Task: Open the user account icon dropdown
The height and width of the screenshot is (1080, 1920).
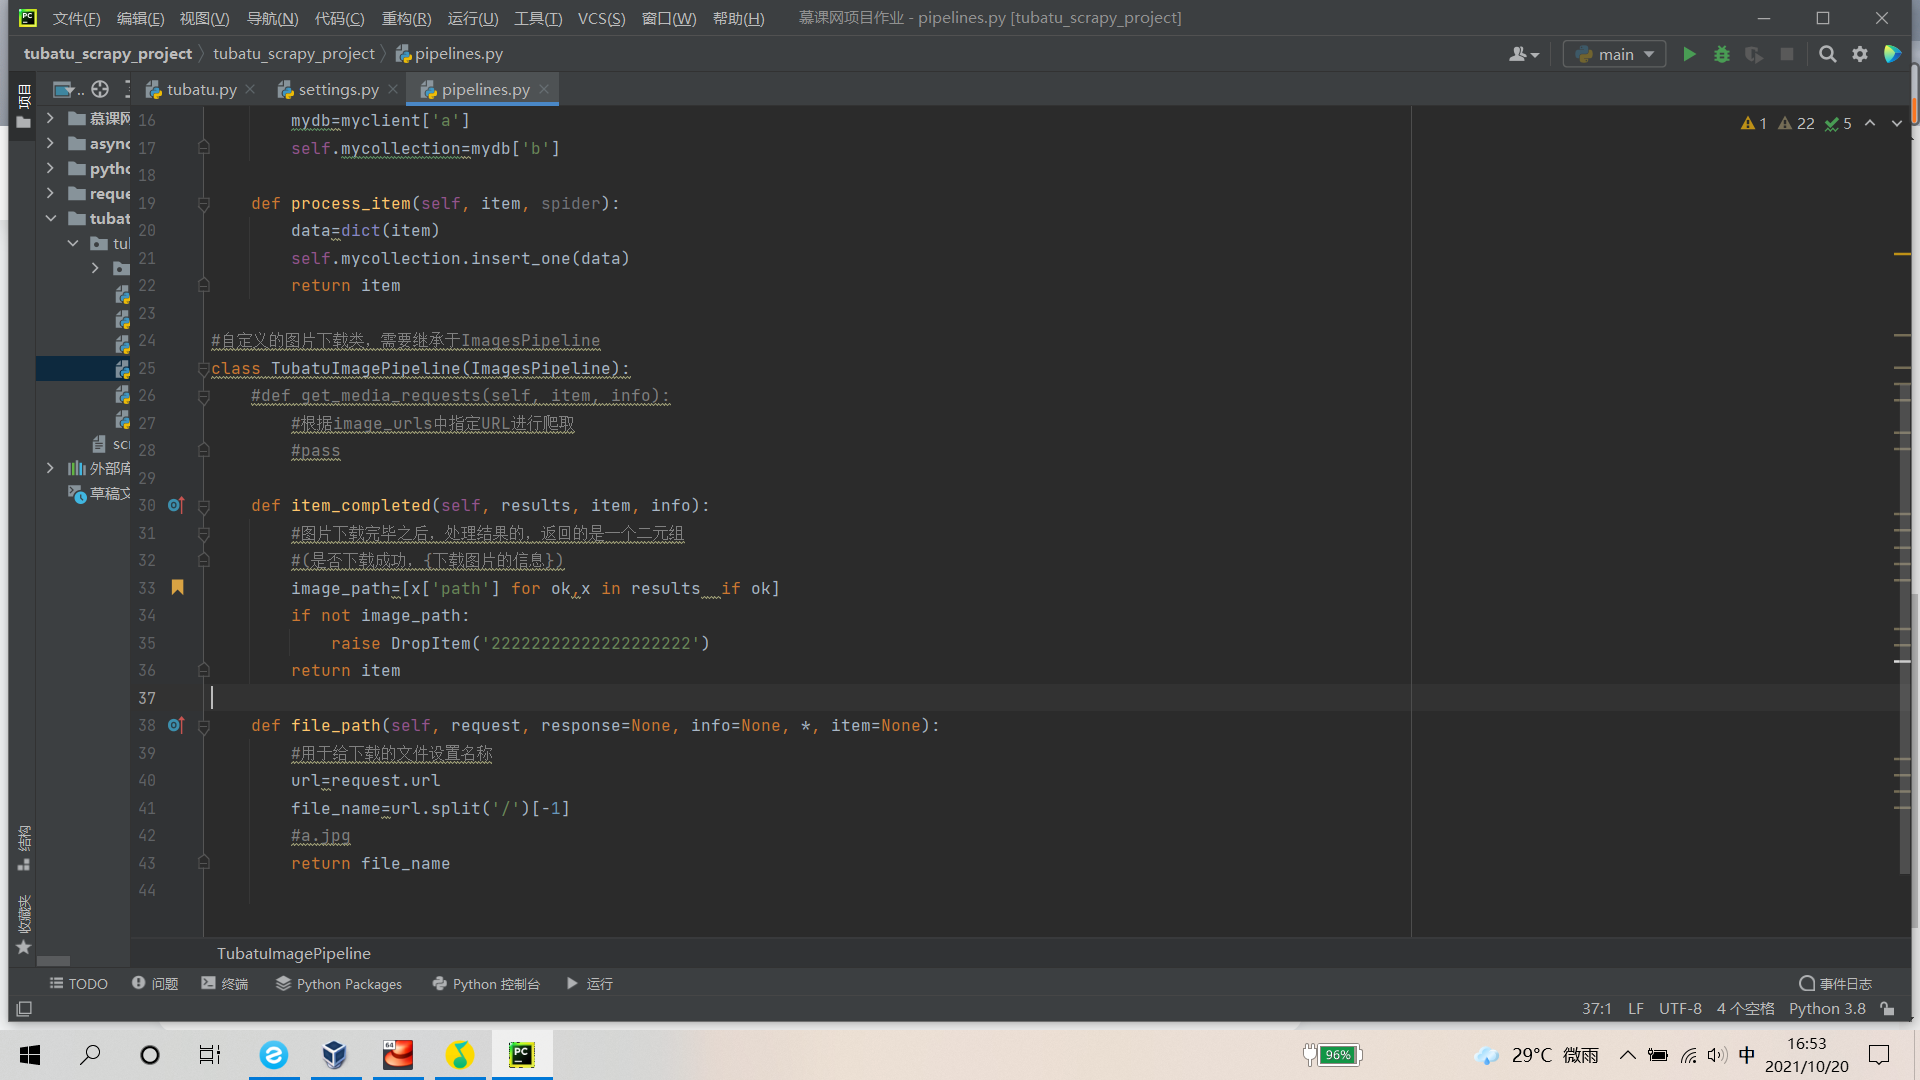Action: point(1524,54)
